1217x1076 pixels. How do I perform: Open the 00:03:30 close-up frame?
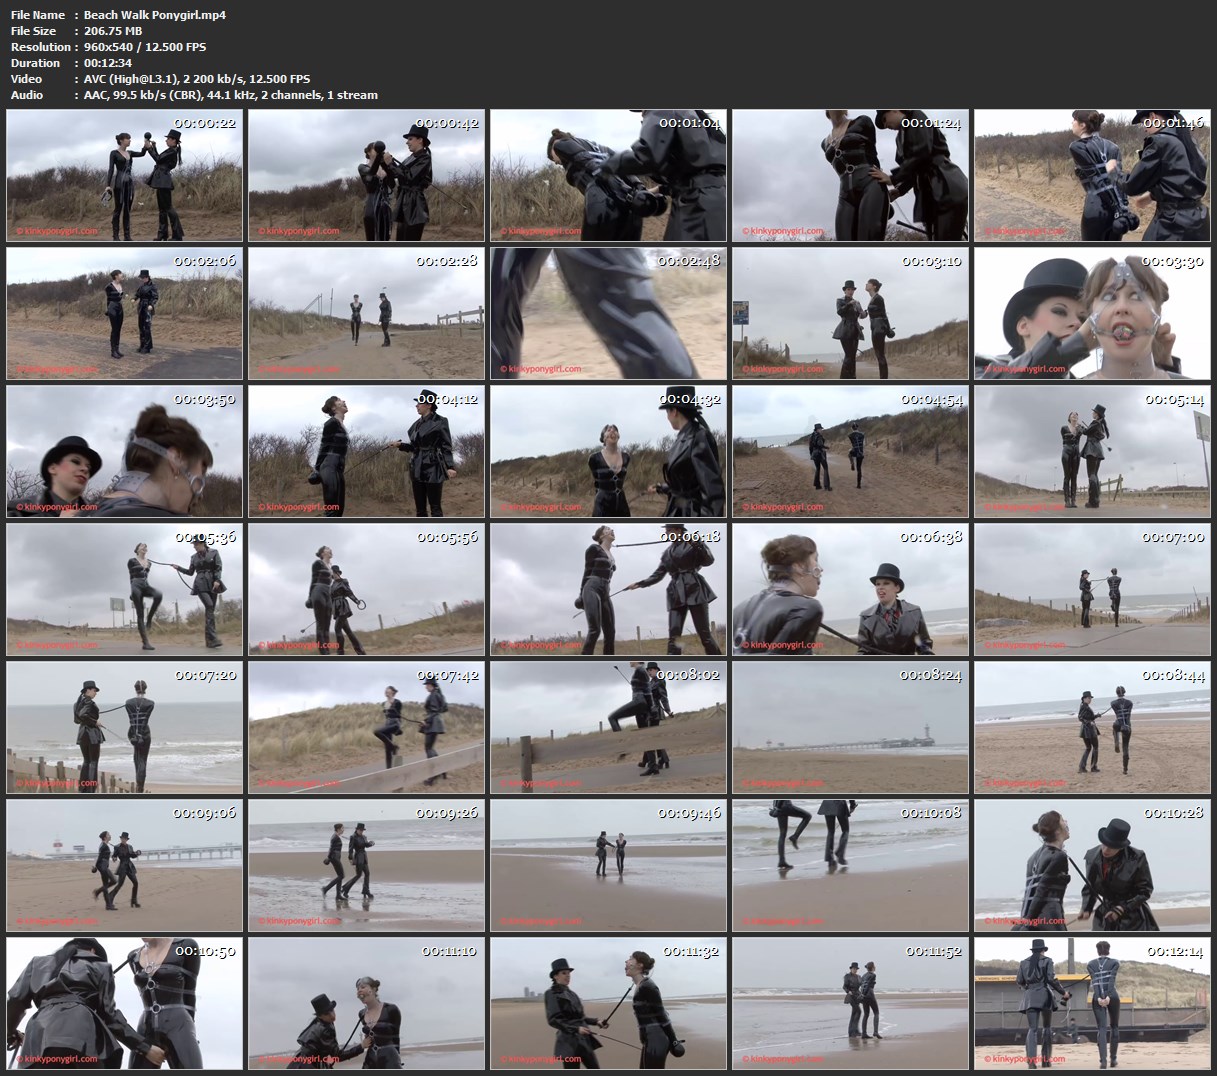point(1093,313)
